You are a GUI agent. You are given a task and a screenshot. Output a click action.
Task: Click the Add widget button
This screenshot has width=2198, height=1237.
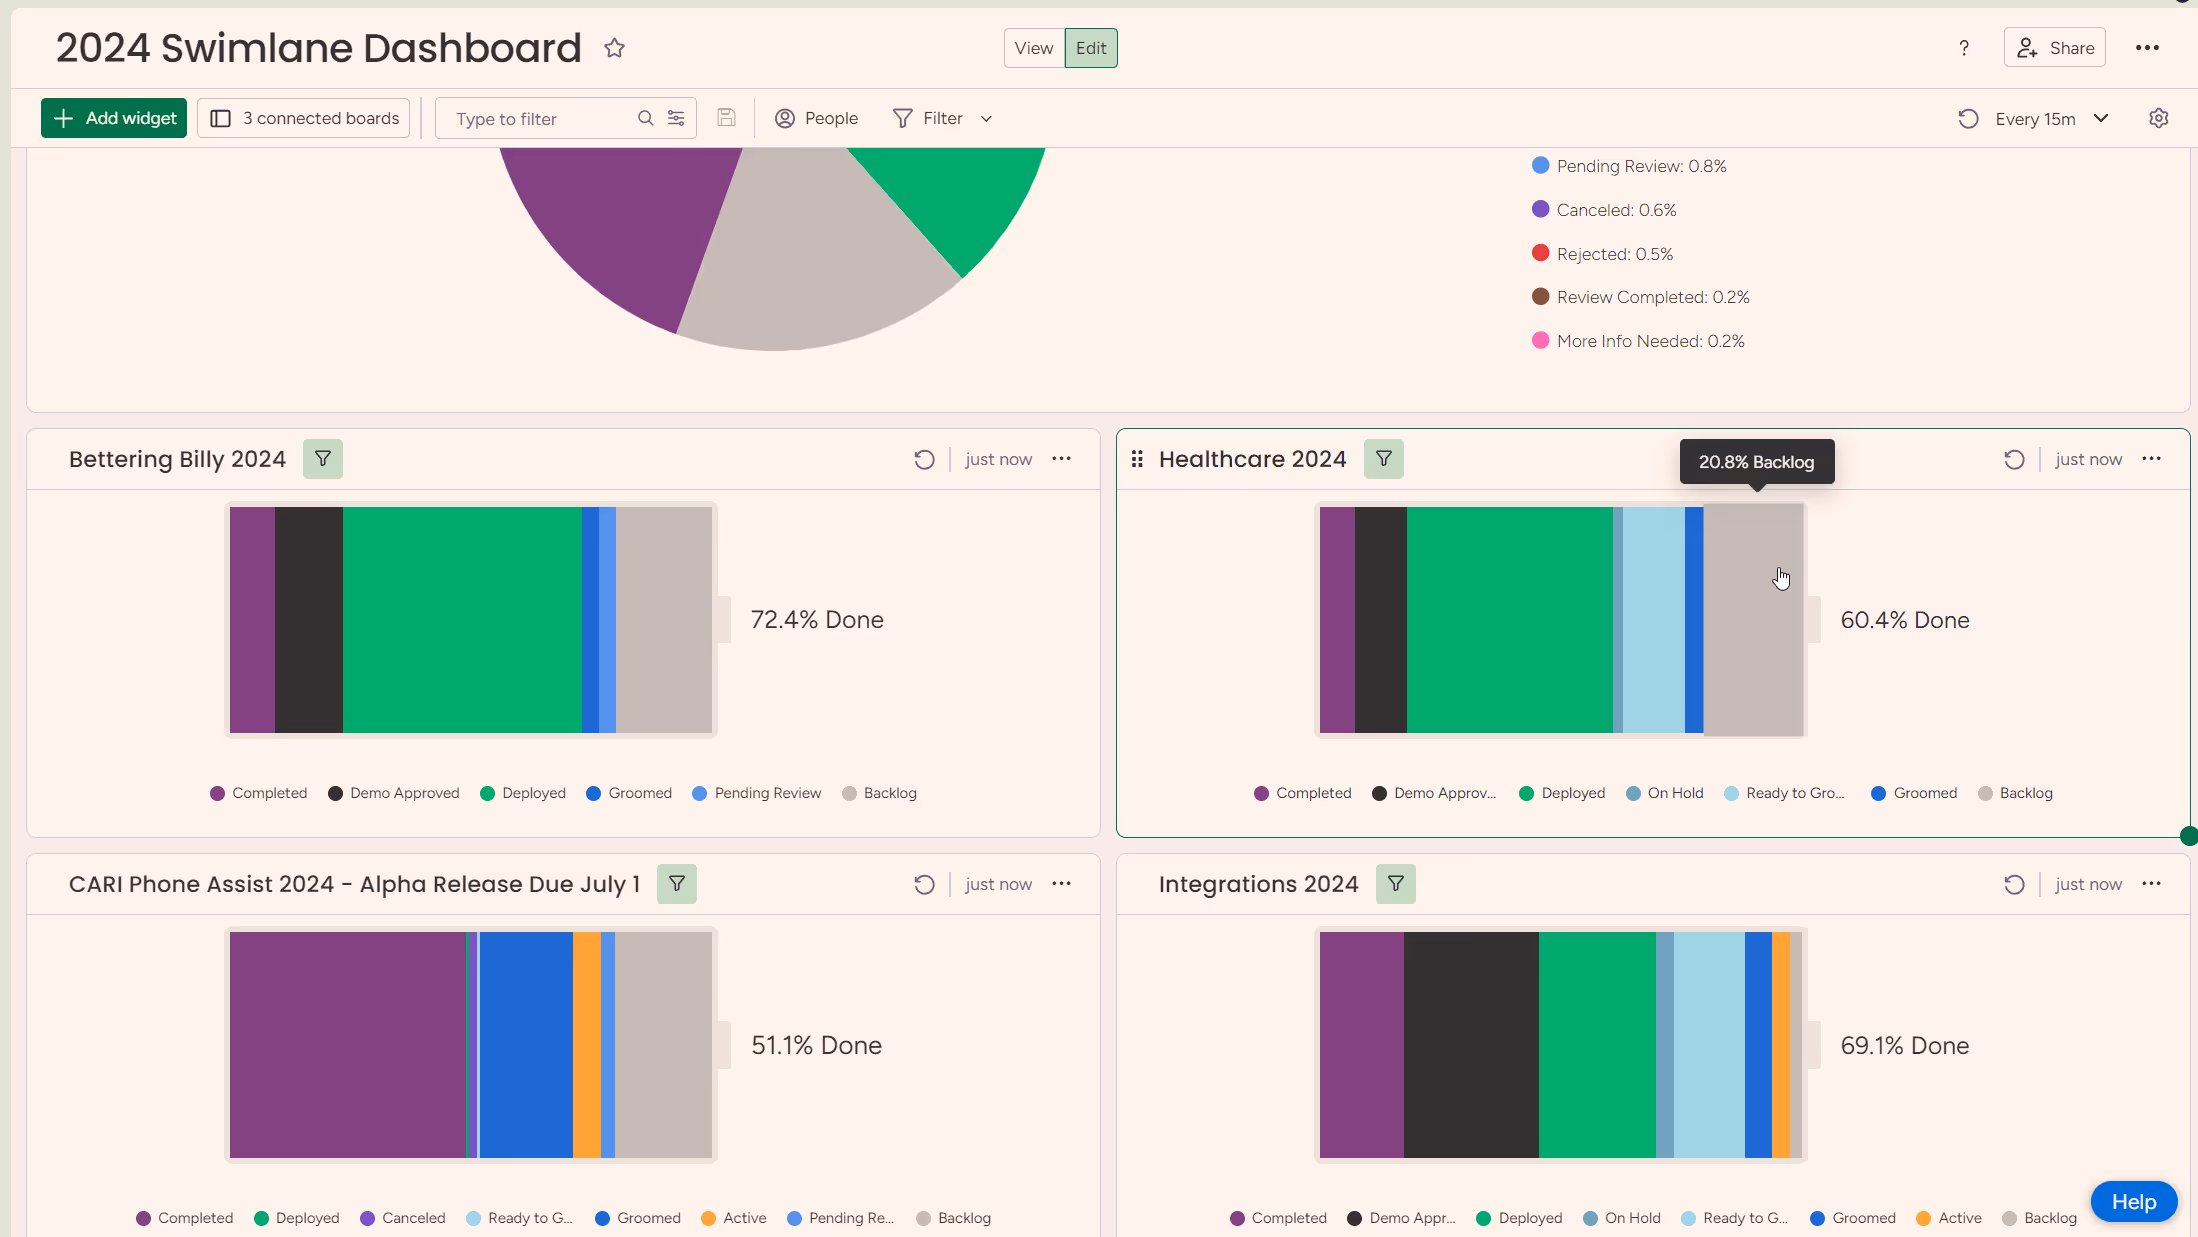coord(114,118)
